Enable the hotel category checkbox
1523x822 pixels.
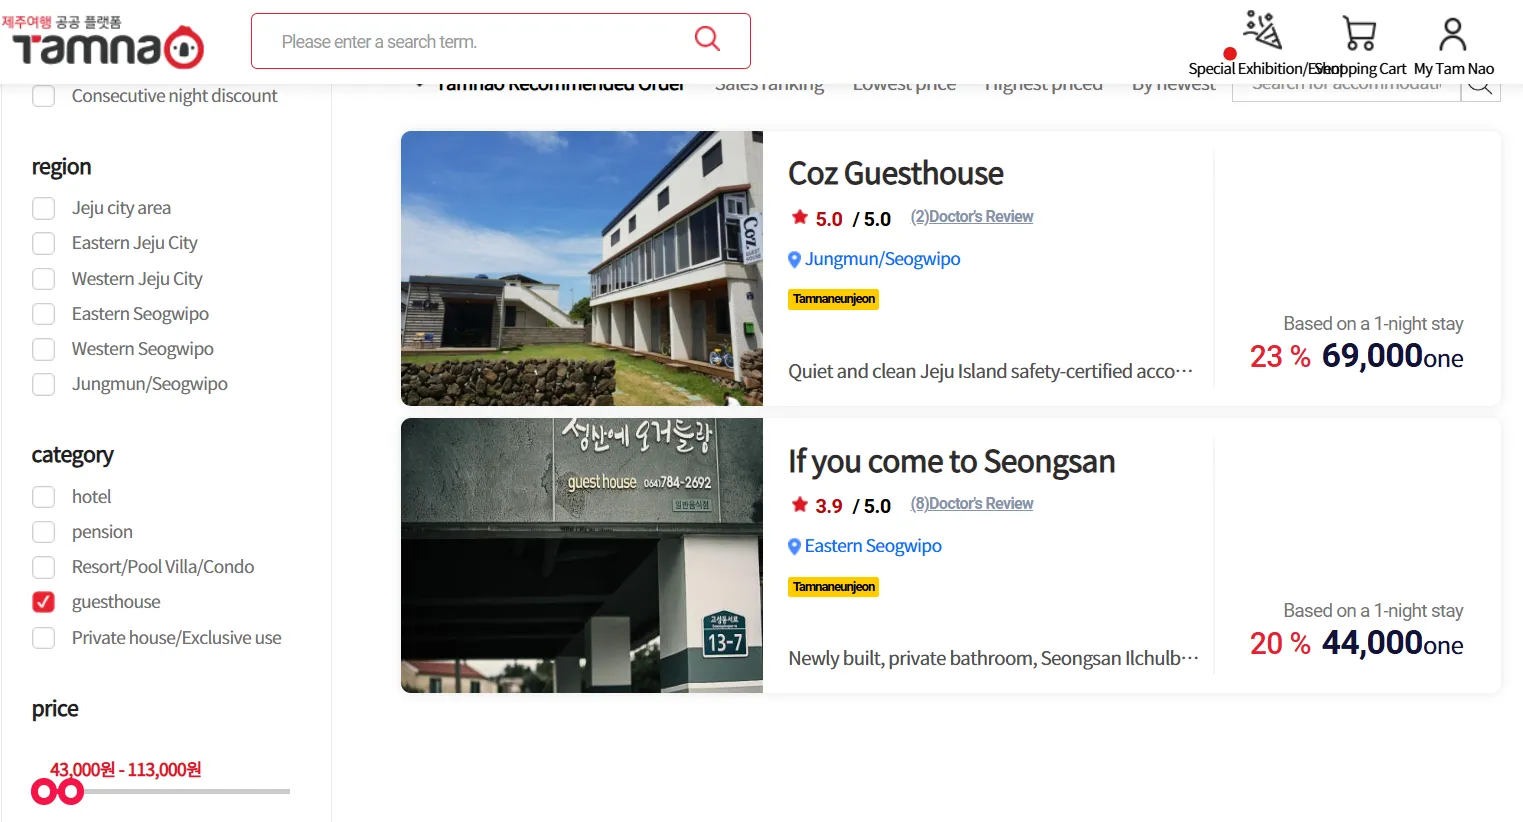pos(44,497)
